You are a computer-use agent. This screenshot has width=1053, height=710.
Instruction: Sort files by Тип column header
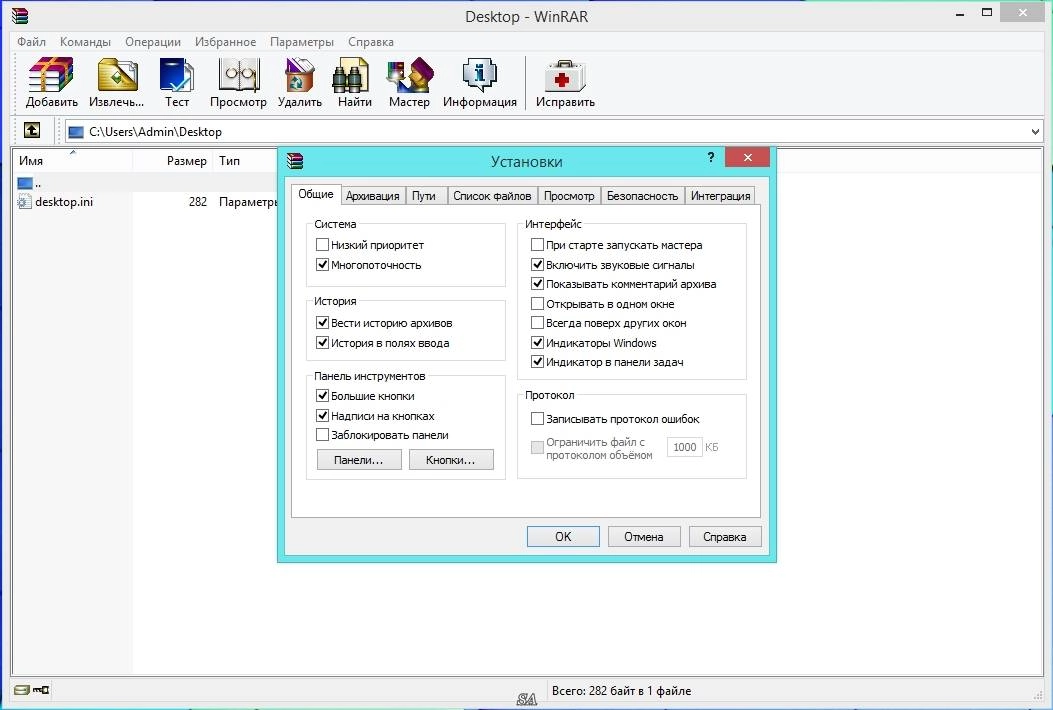(246, 161)
